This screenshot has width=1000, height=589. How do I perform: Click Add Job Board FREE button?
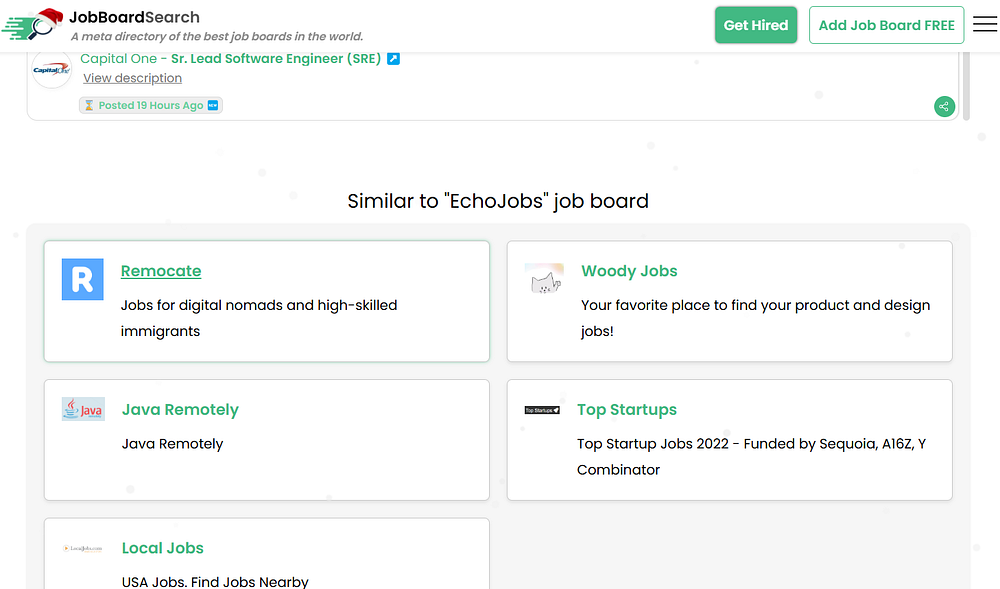886,25
